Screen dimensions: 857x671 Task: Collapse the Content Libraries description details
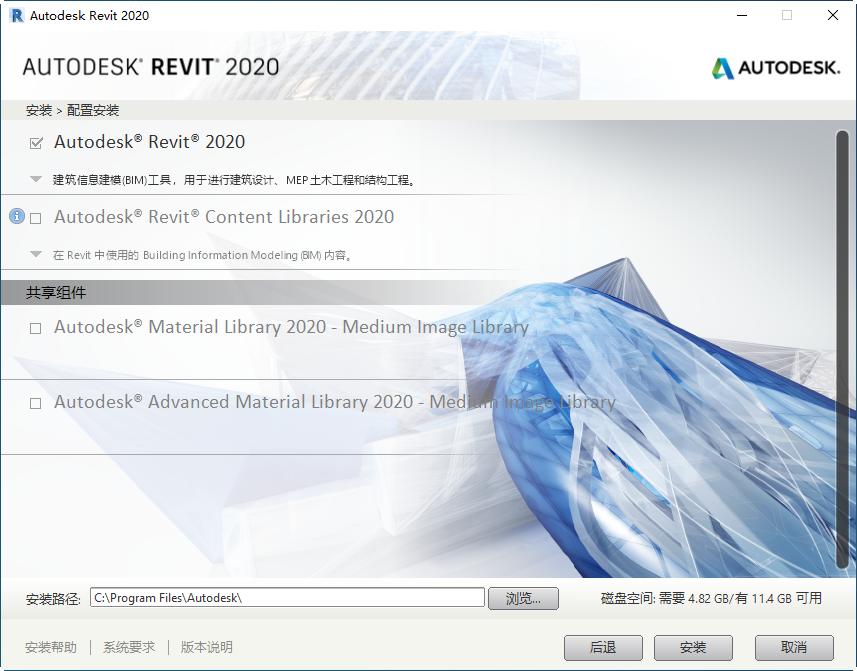coord(36,255)
